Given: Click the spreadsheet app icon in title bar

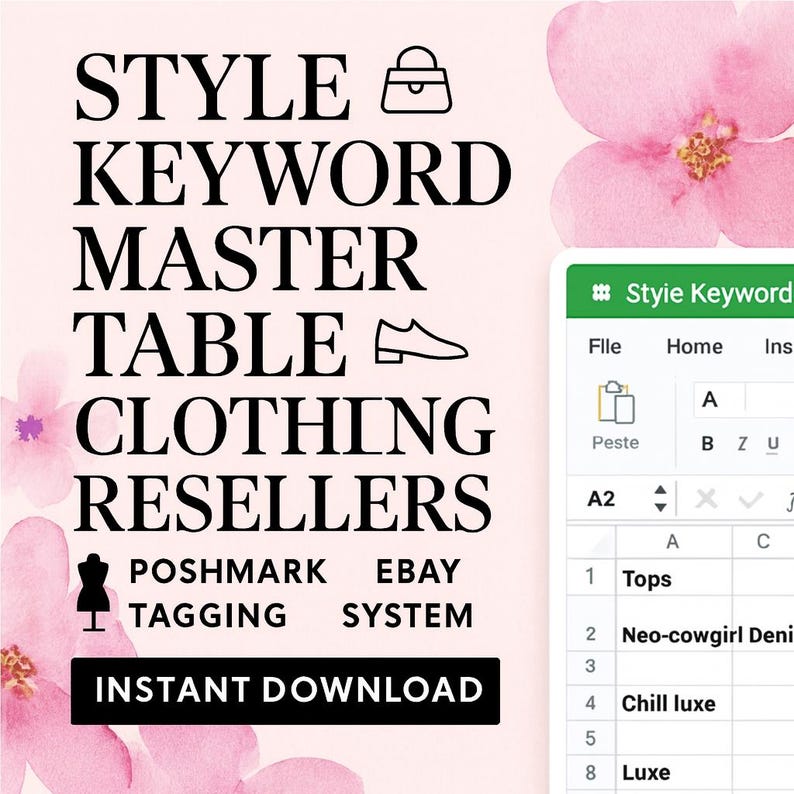Looking at the screenshot, I should (x=601, y=293).
